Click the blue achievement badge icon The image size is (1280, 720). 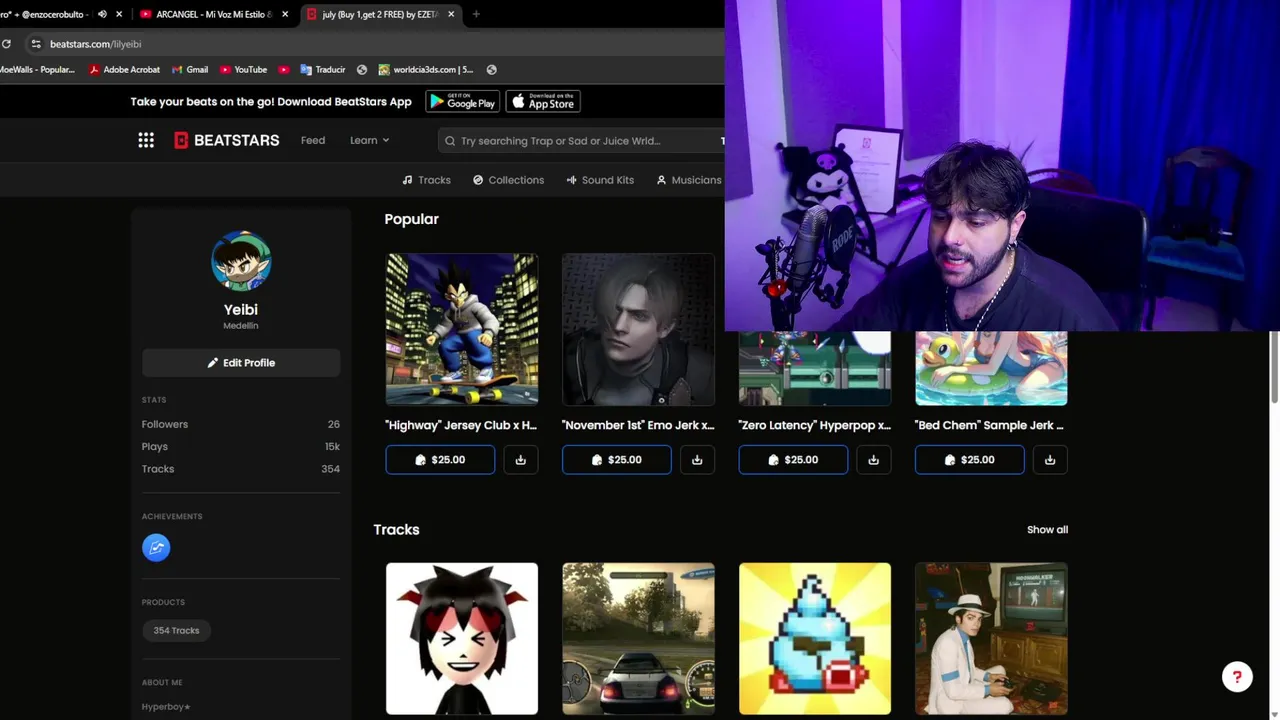(156, 547)
